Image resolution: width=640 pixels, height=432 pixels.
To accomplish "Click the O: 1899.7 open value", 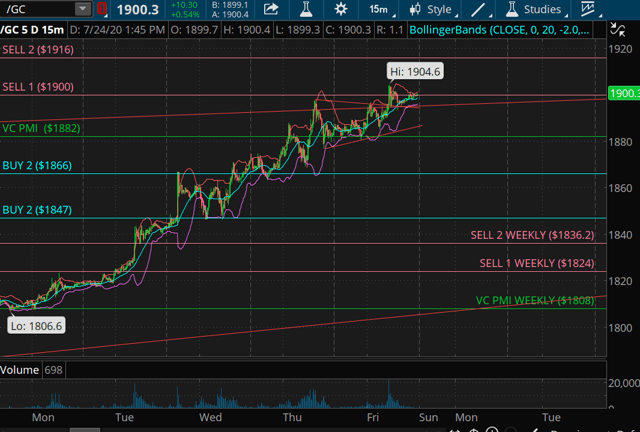I will tap(194, 30).
